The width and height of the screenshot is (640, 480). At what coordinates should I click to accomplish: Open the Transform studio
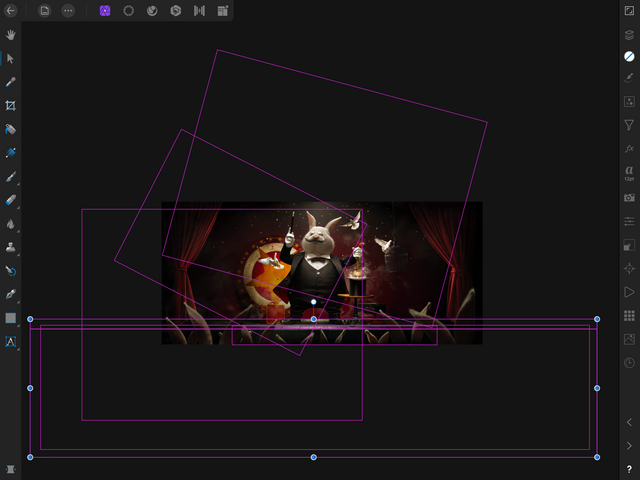point(629,245)
